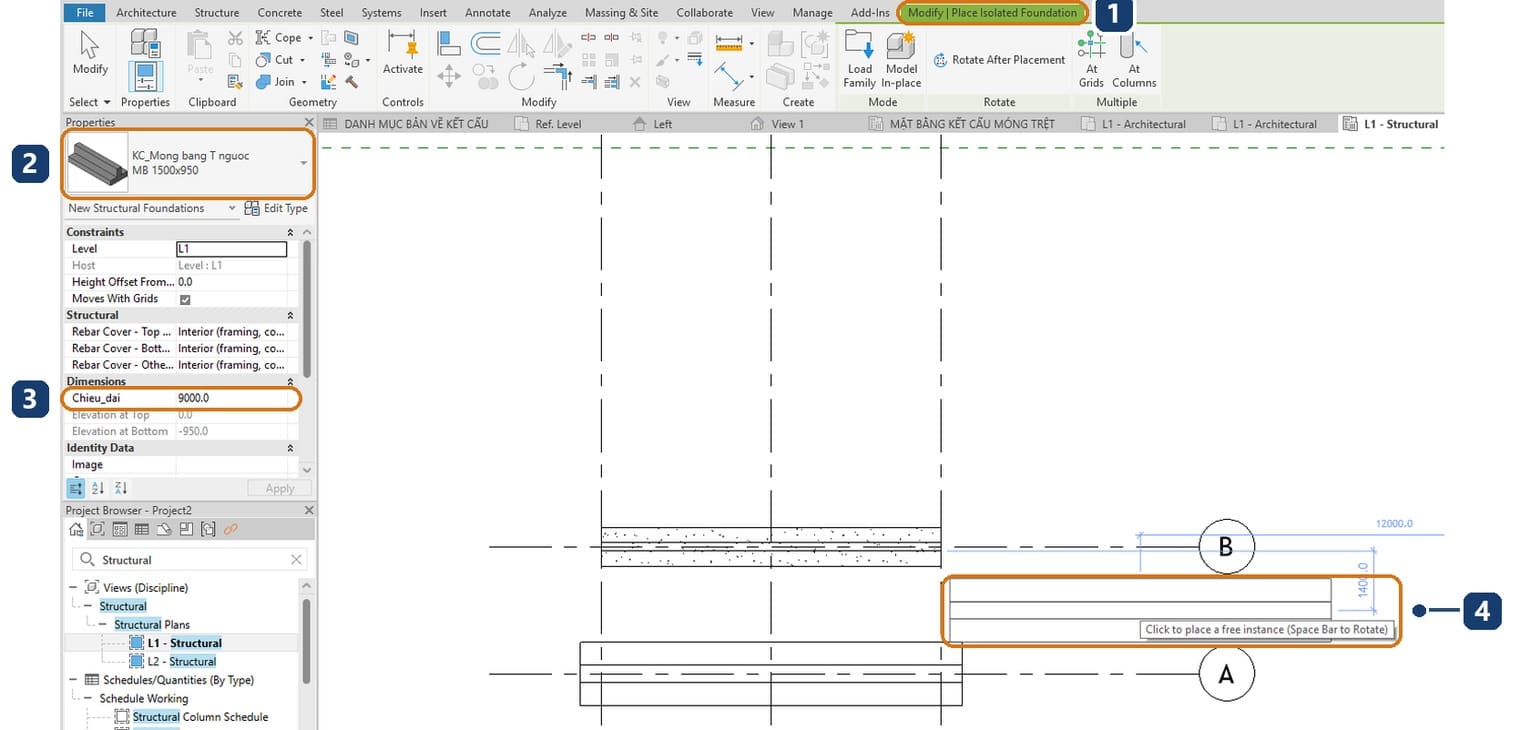Close the Properties palette
The height and width of the screenshot is (730, 1520).
tap(308, 122)
